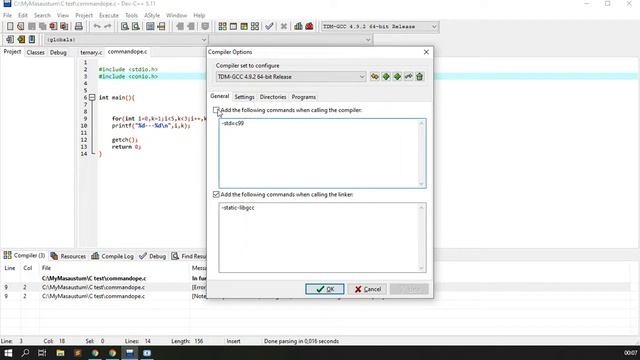Click the Goto function toolbar icon
Viewport: 640px width, 360px height.
pyautogui.click(x=150, y=27)
